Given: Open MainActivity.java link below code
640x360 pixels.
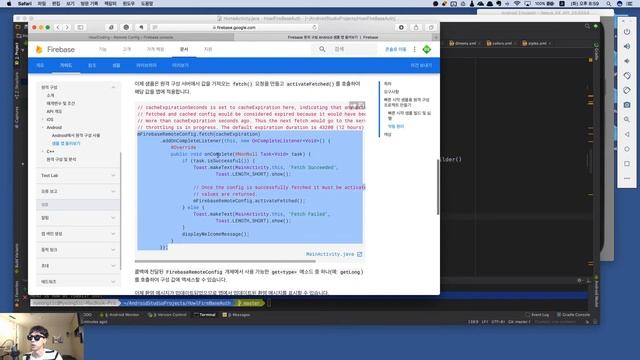Looking at the screenshot, I should (x=330, y=254).
